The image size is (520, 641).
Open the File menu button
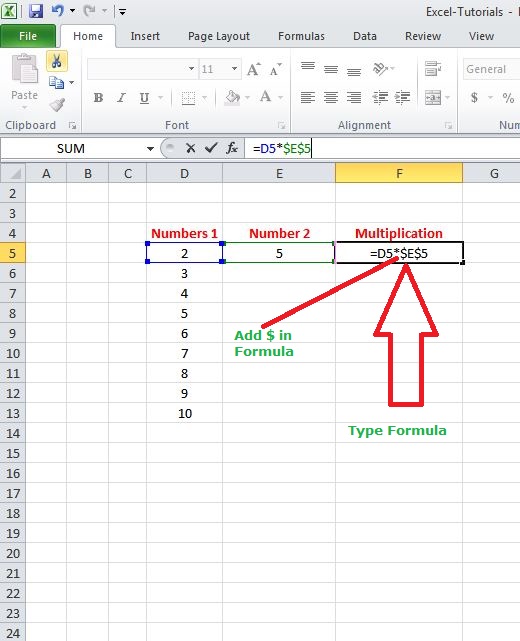28,36
